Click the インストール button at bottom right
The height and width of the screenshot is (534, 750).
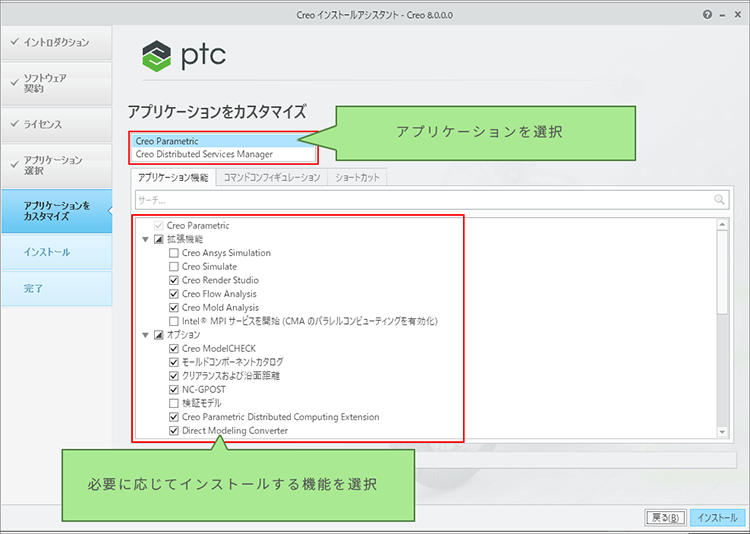717,517
